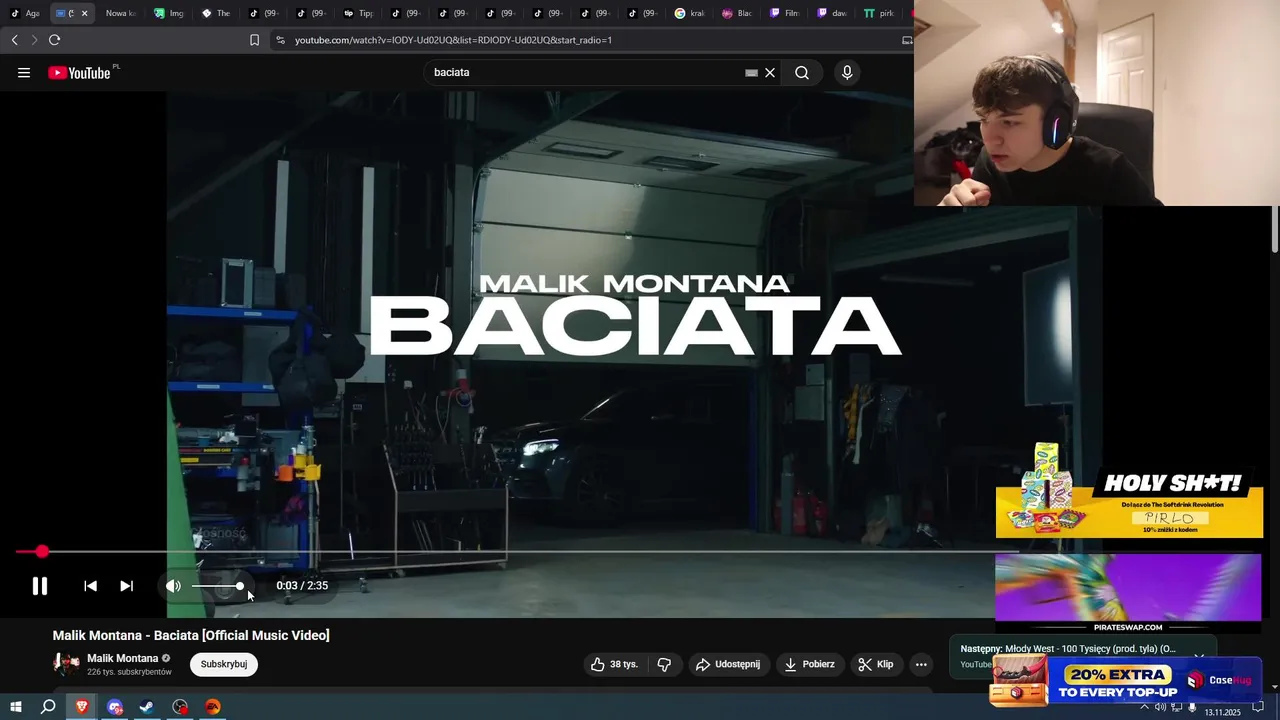The width and height of the screenshot is (1280, 720).
Task: Switch to the 'Aga' TikTok tab
Action: coord(26,14)
